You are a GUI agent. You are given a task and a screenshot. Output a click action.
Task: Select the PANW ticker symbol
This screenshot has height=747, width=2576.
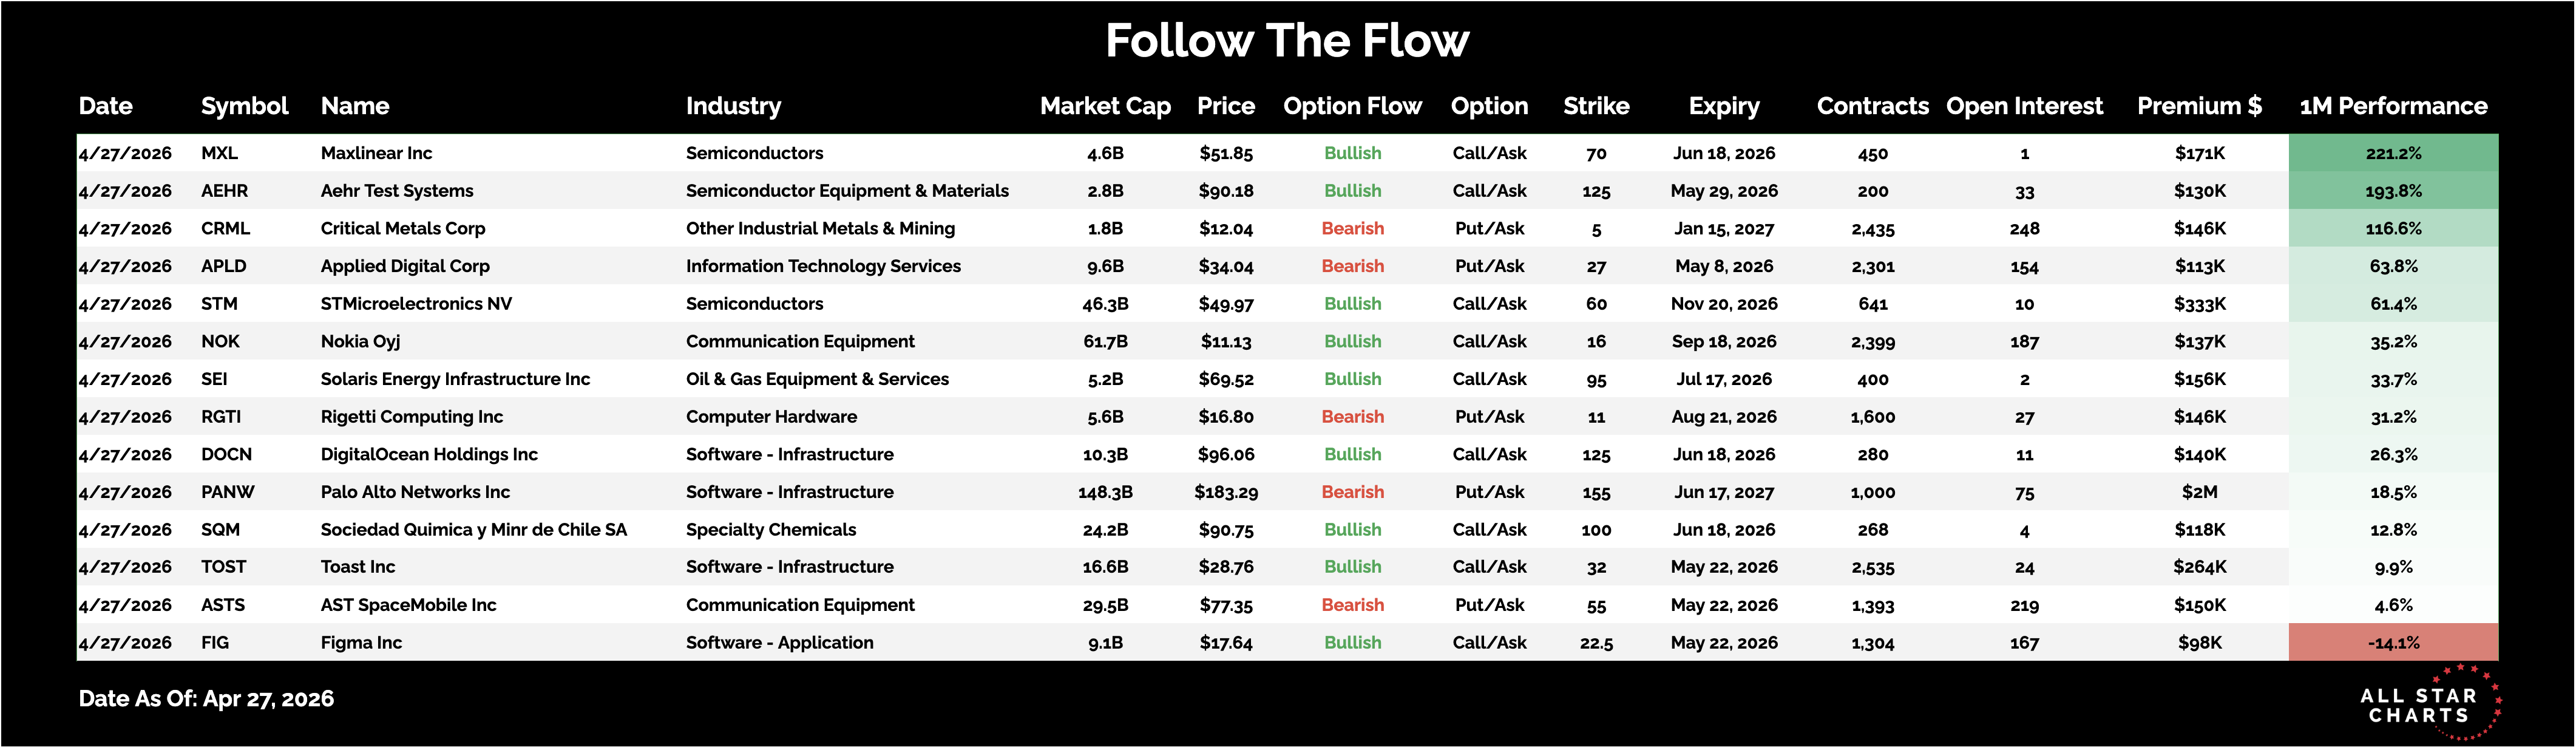pos(227,492)
